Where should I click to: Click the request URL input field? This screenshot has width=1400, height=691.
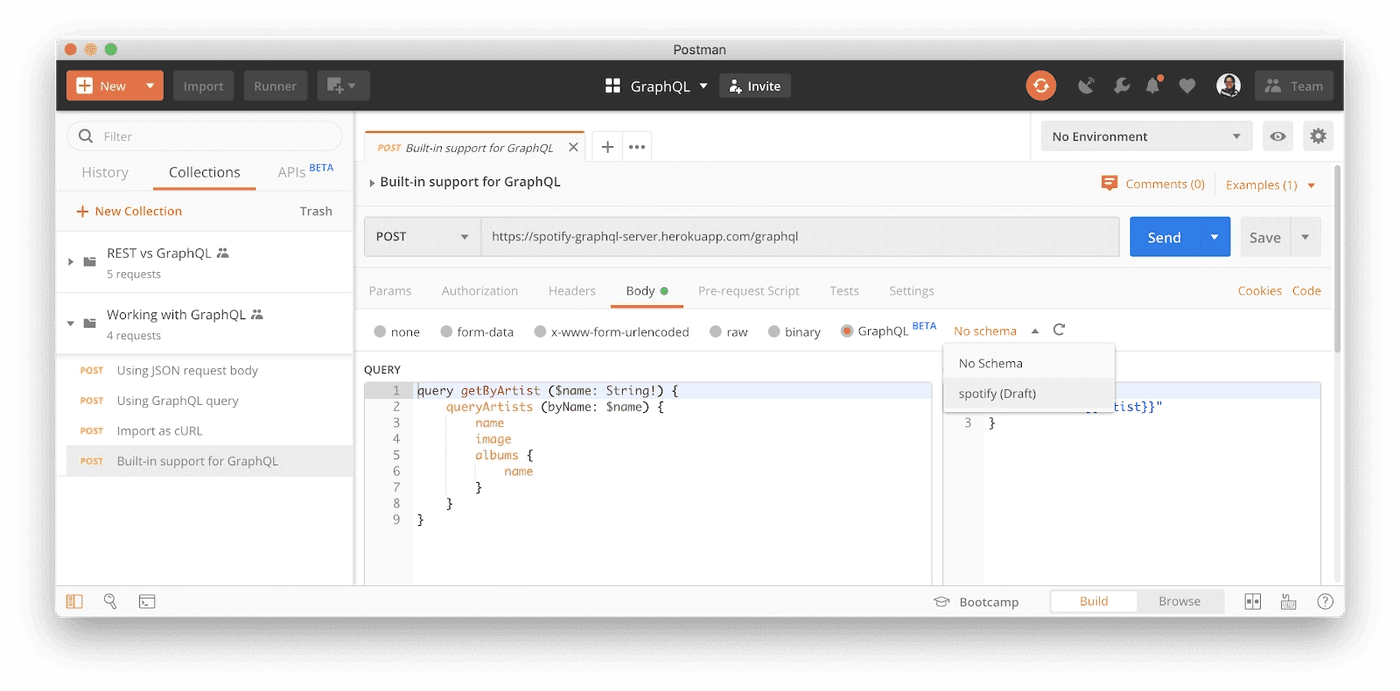click(x=798, y=237)
